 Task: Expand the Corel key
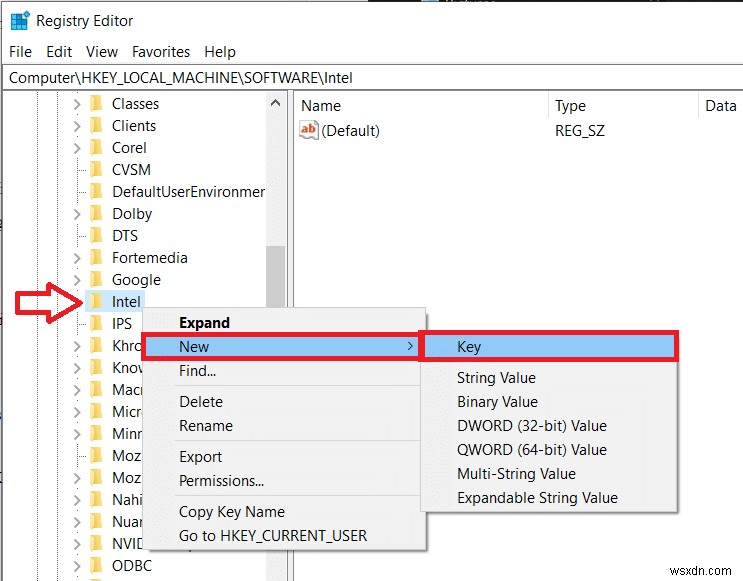77,148
